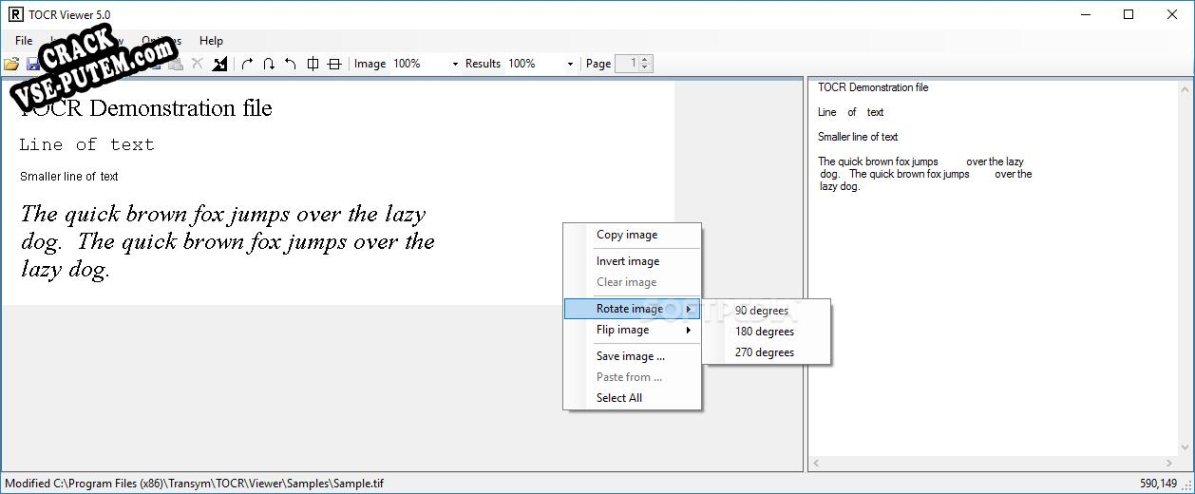Click the rotate counterclockwise toolbar icon

click(290, 64)
